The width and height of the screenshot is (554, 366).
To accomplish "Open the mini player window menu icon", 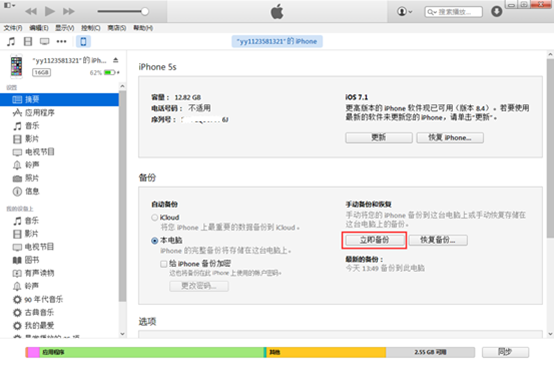I will tap(9, 5).
